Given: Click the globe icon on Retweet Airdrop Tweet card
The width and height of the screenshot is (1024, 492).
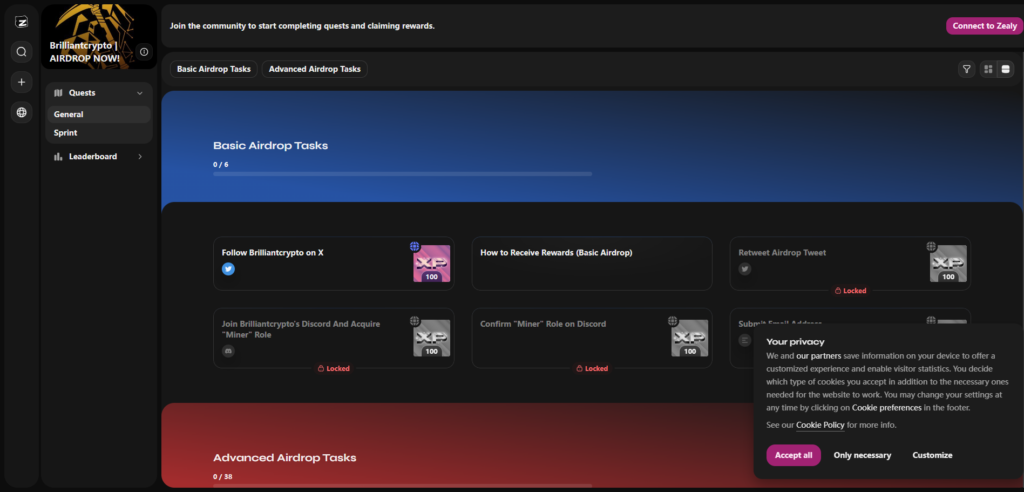Looking at the screenshot, I should [x=931, y=246].
